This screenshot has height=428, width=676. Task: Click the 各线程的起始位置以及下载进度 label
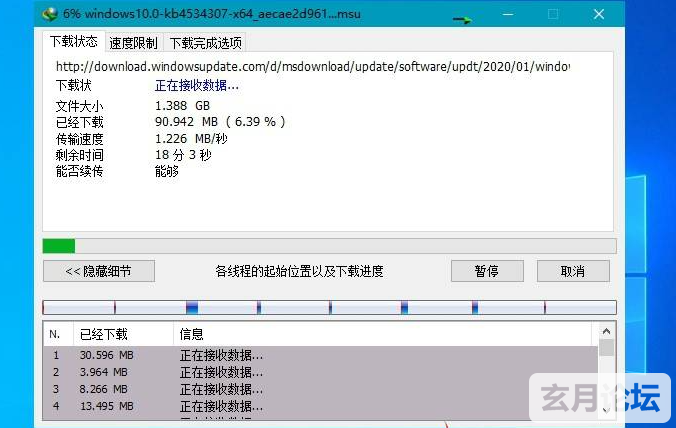[299, 271]
